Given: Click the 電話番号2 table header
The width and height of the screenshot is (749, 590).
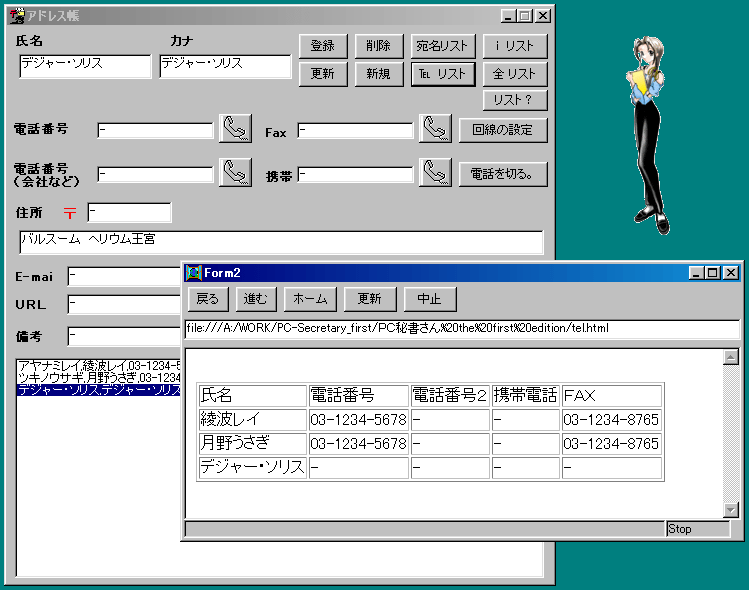Looking at the screenshot, I should tap(450, 395).
